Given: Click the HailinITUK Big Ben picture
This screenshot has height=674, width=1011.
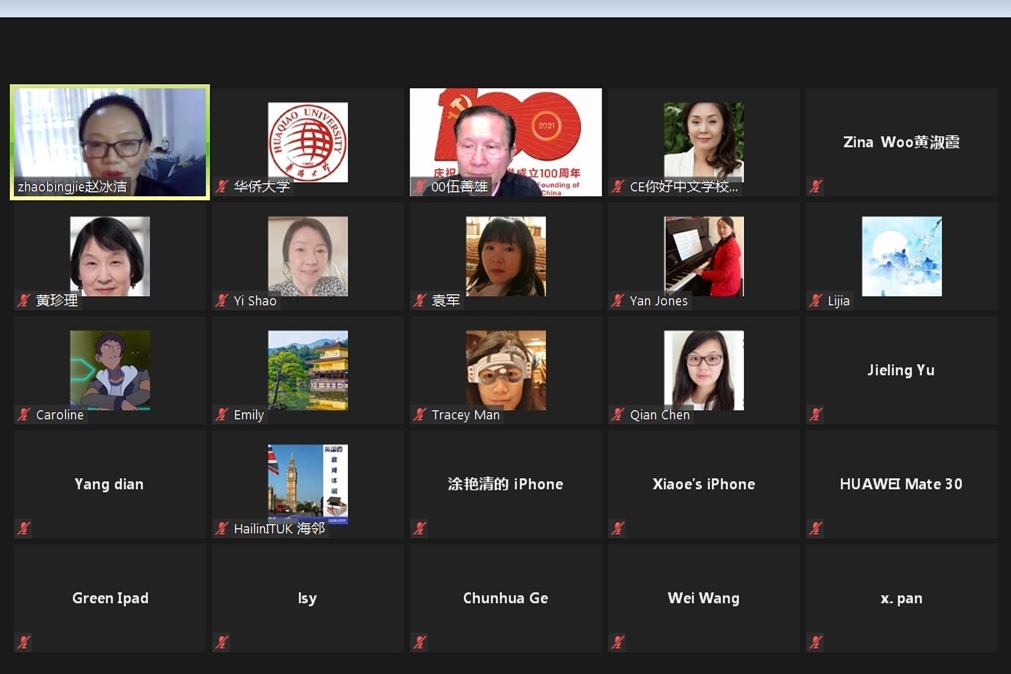Looking at the screenshot, I should click(307, 483).
